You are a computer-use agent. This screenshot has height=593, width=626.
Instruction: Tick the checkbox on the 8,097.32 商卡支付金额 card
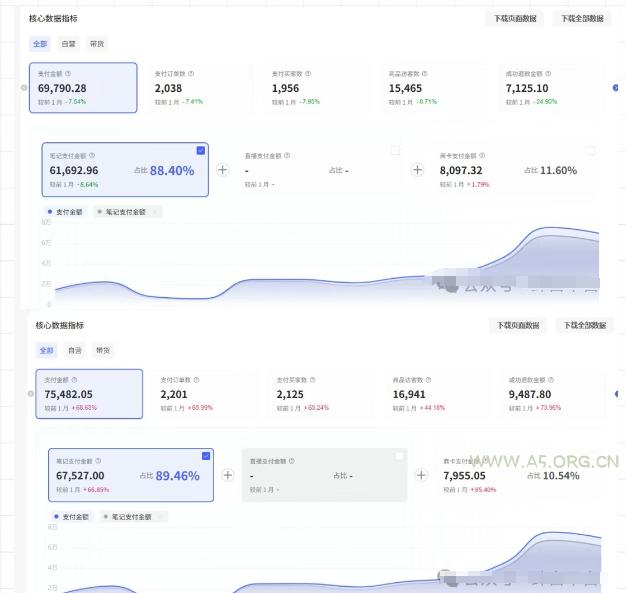click(x=590, y=150)
